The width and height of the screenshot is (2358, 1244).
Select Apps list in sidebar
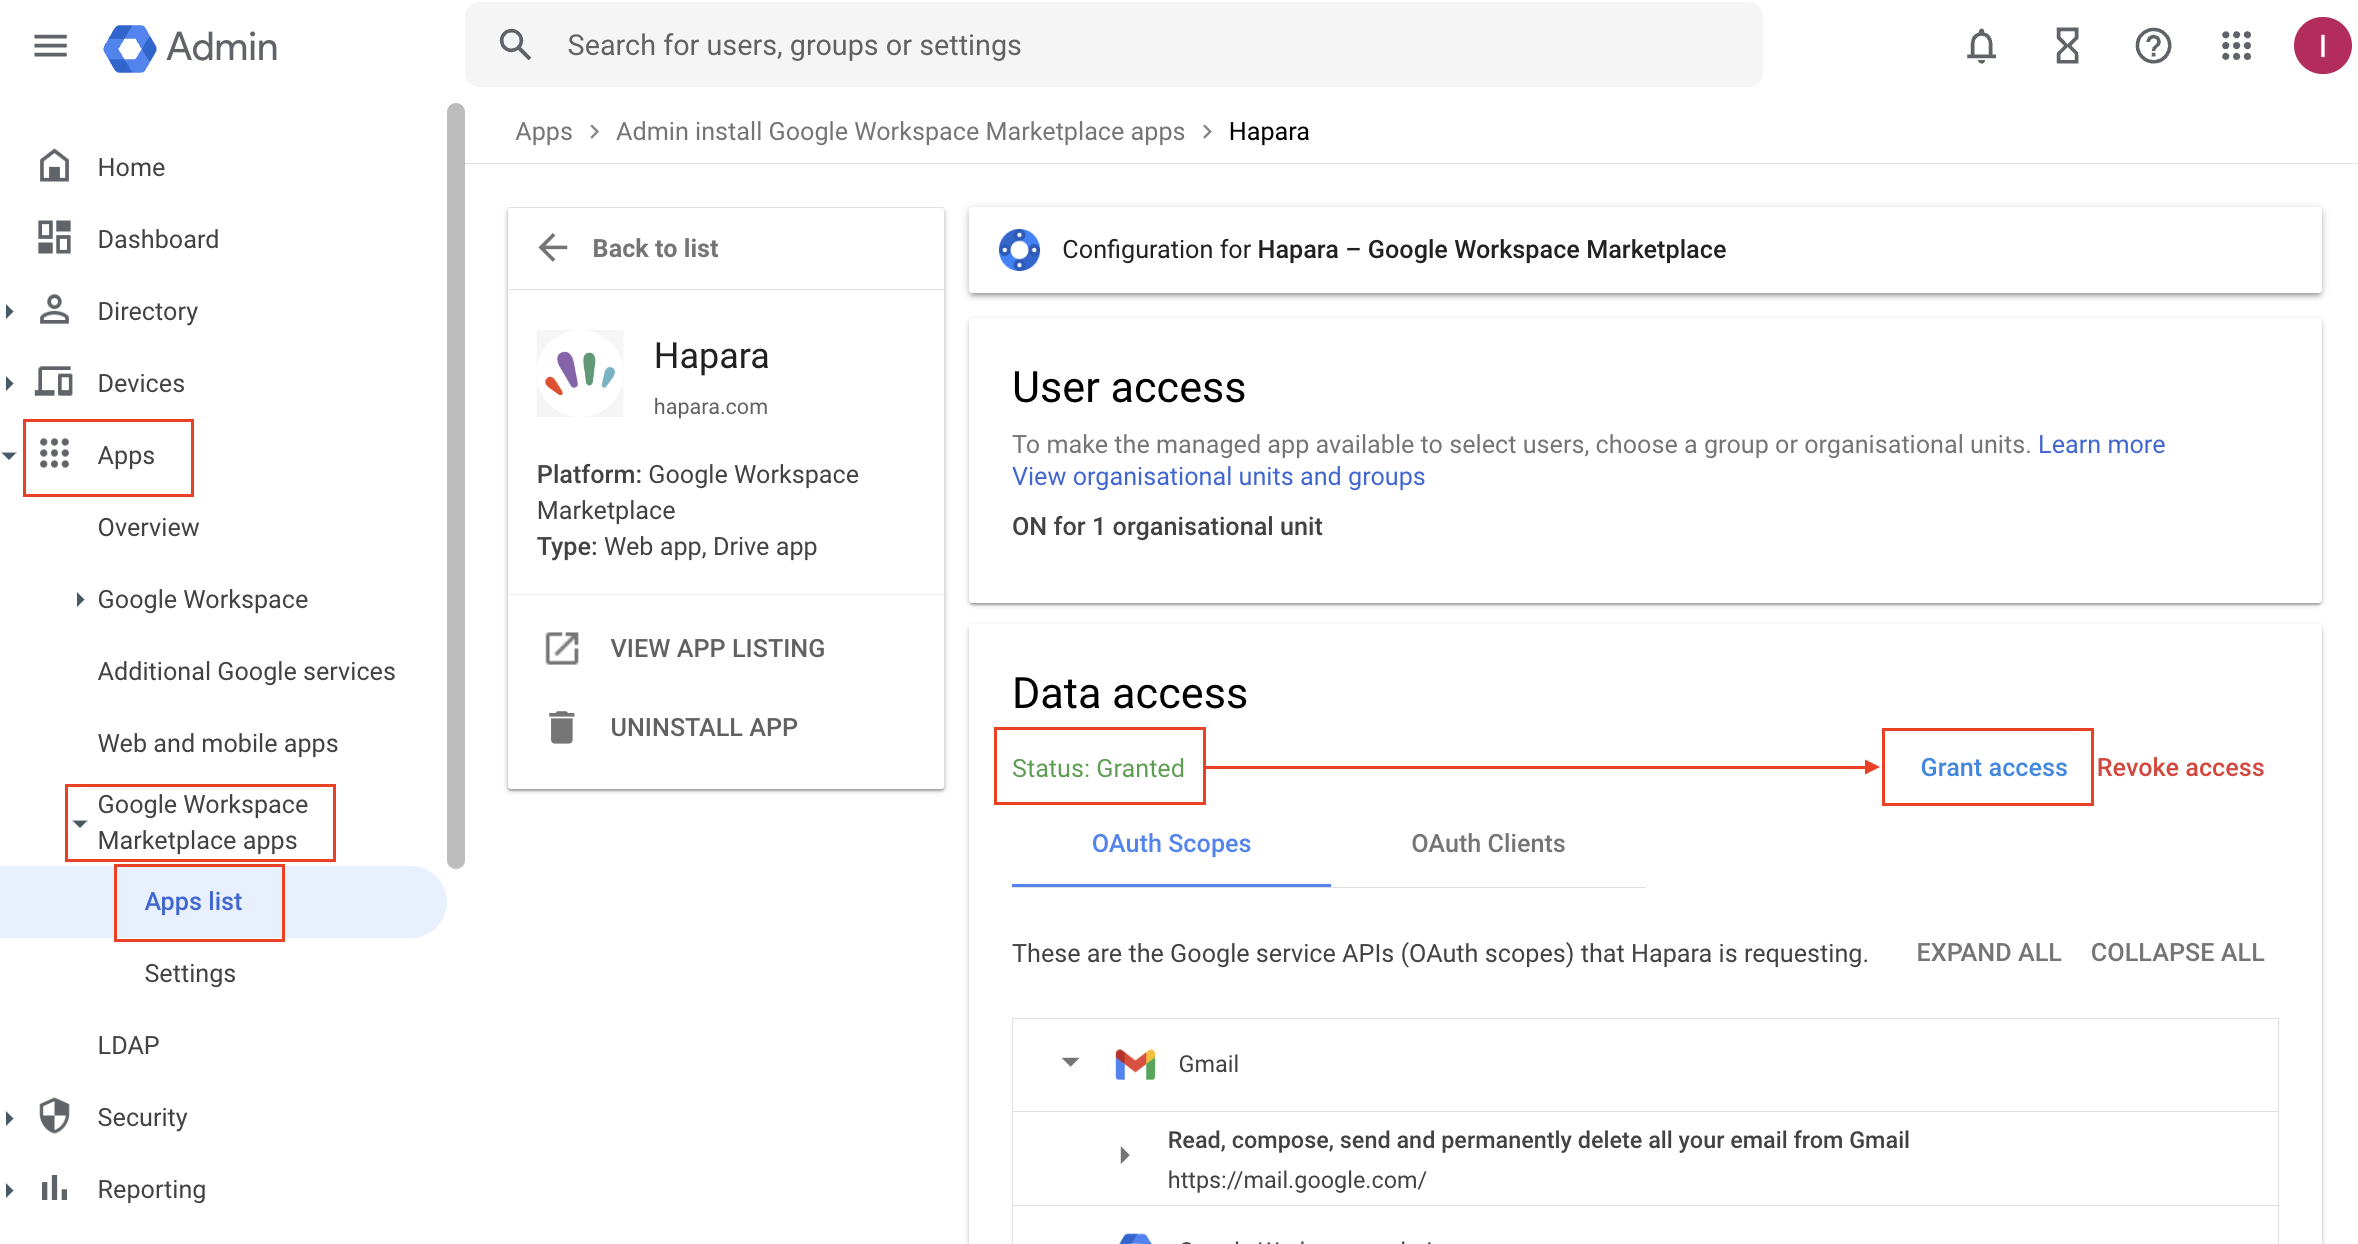pyautogui.click(x=193, y=902)
